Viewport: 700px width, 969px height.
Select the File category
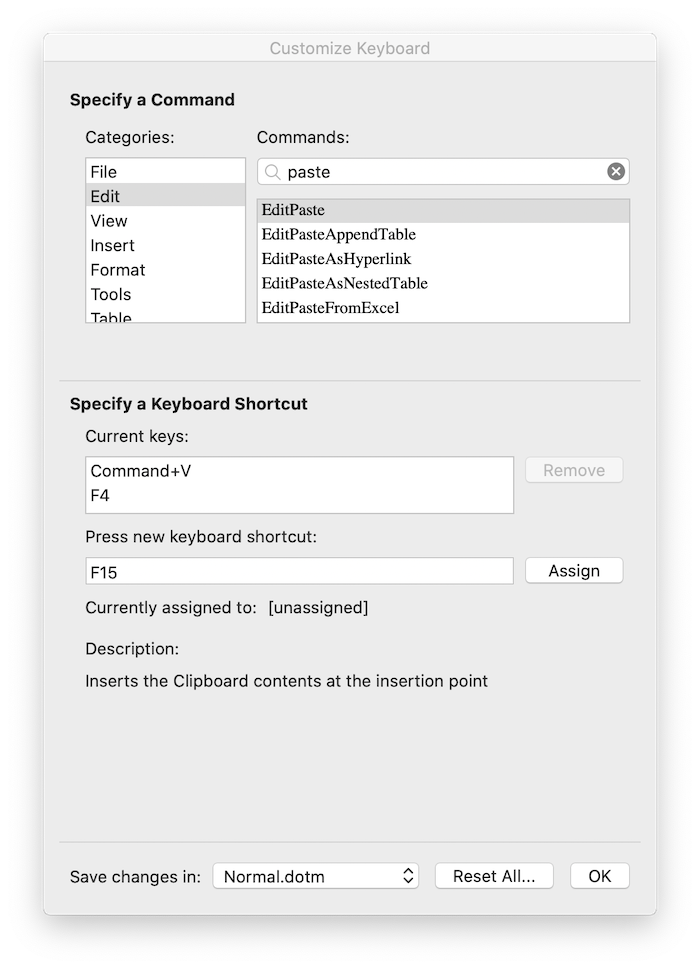[x=166, y=171]
